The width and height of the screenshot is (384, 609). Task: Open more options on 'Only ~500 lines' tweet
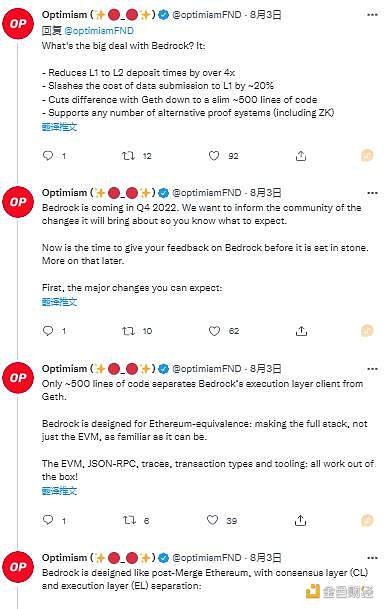[372, 369]
